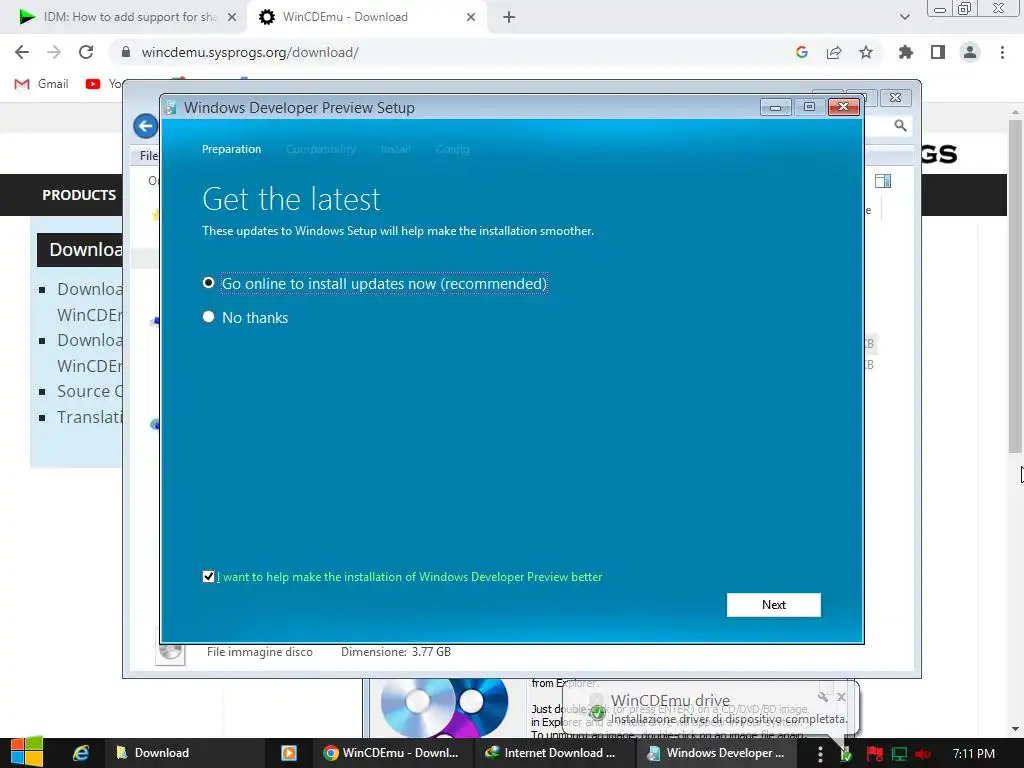This screenshot has height=768, width=1024.
Task: Open Chrome three-dot menu
Action: click(1002, 52)
